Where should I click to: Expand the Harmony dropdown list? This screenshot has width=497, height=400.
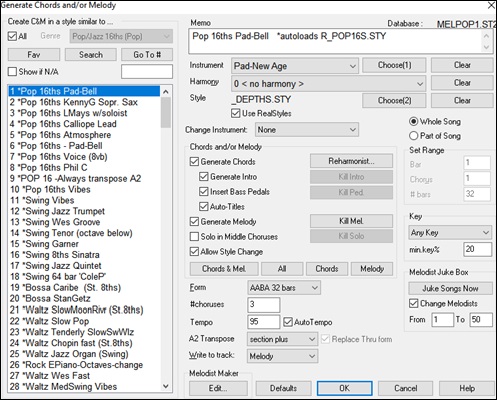tap(328, 83)
